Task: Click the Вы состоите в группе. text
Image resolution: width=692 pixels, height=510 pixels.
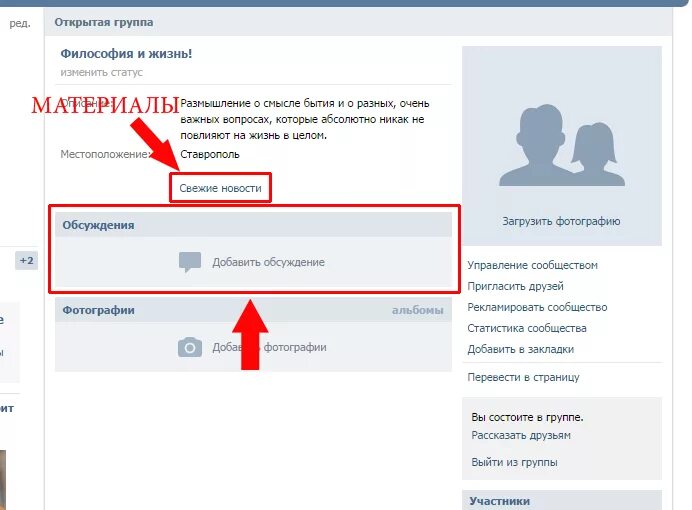Action: (x=527, y=417)
